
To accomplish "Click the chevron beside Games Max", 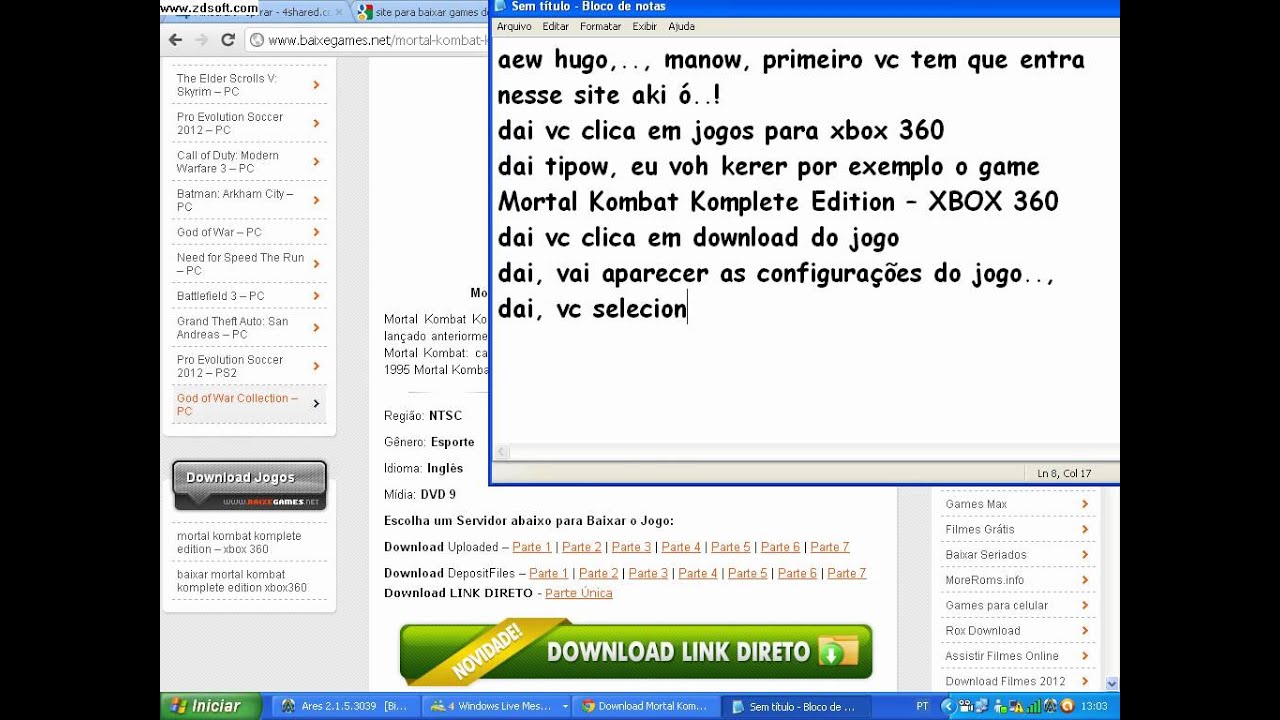I will [1085, 504].
